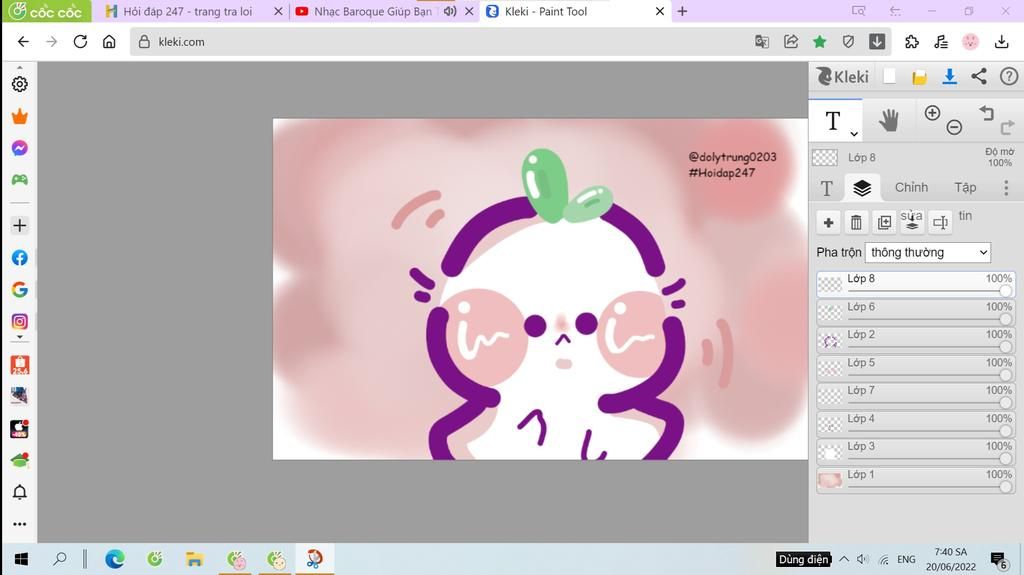Open image file via folder icon

tap(920, 77)
